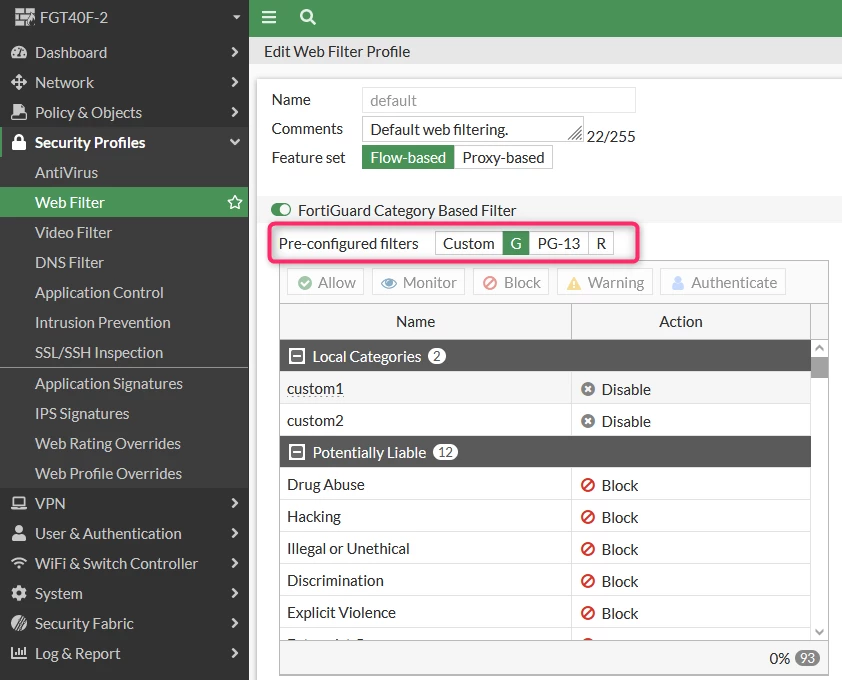Collapse the Local Categories group
842x680 pixels.
[296, 356]
